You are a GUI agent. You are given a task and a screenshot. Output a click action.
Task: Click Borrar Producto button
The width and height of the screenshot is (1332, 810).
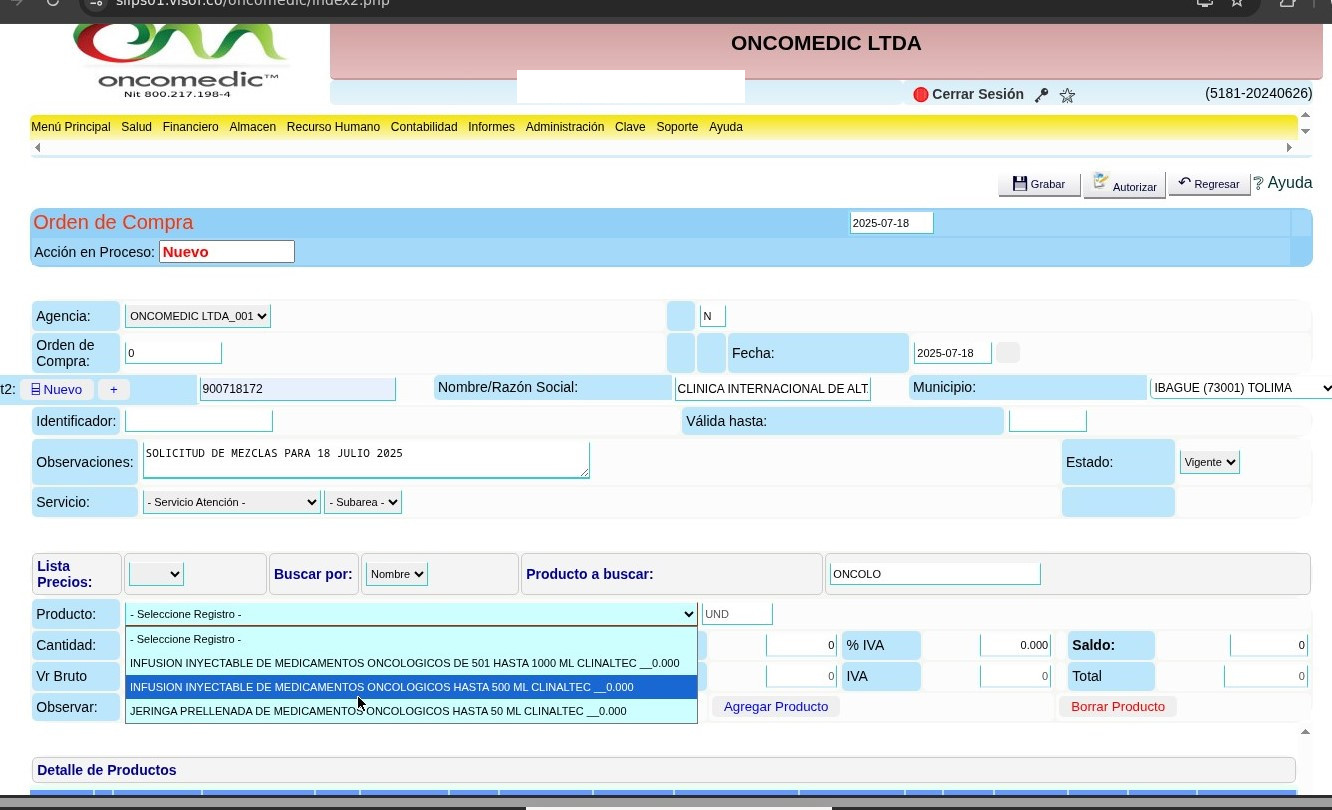pos(1117,706)
